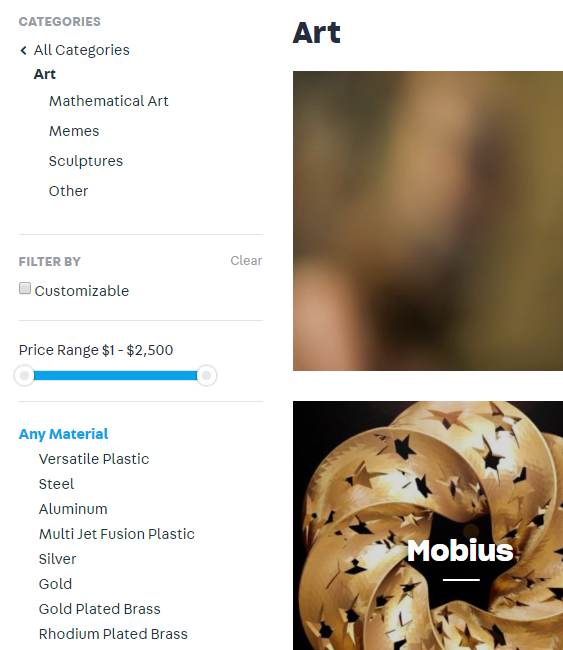Go back to All Categories
Image resolution: width=563 pixels, height=650 pixels.
(81, 50)
